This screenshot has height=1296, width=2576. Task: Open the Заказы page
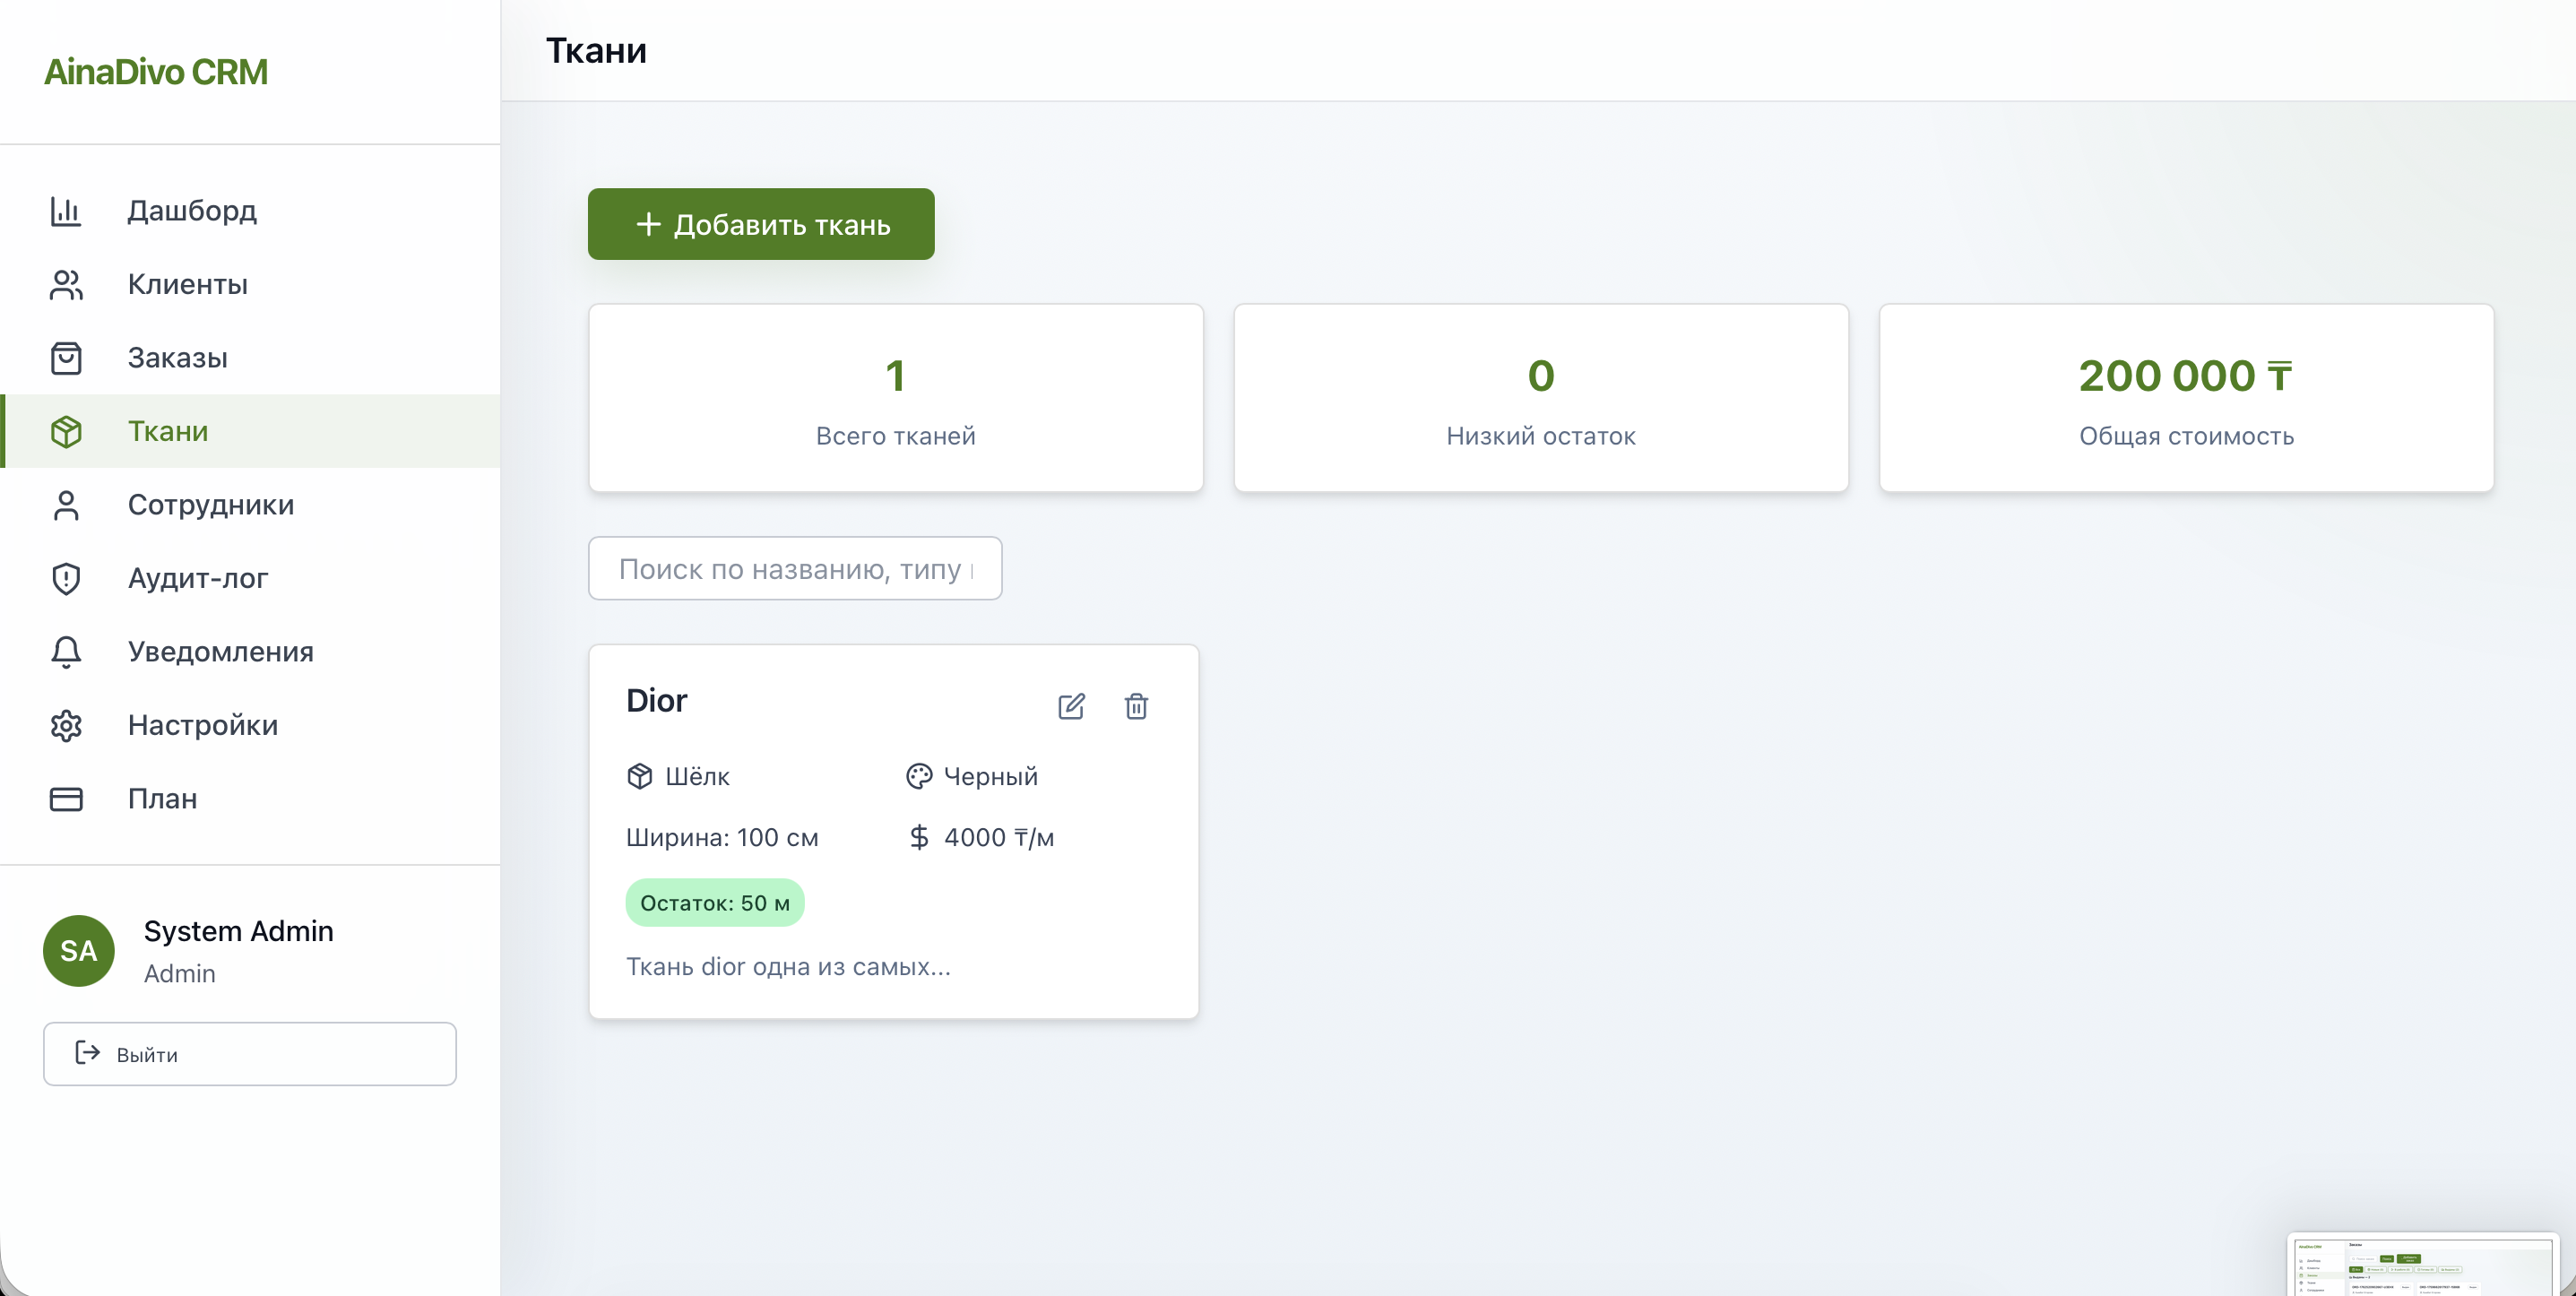tap(250, 358)
